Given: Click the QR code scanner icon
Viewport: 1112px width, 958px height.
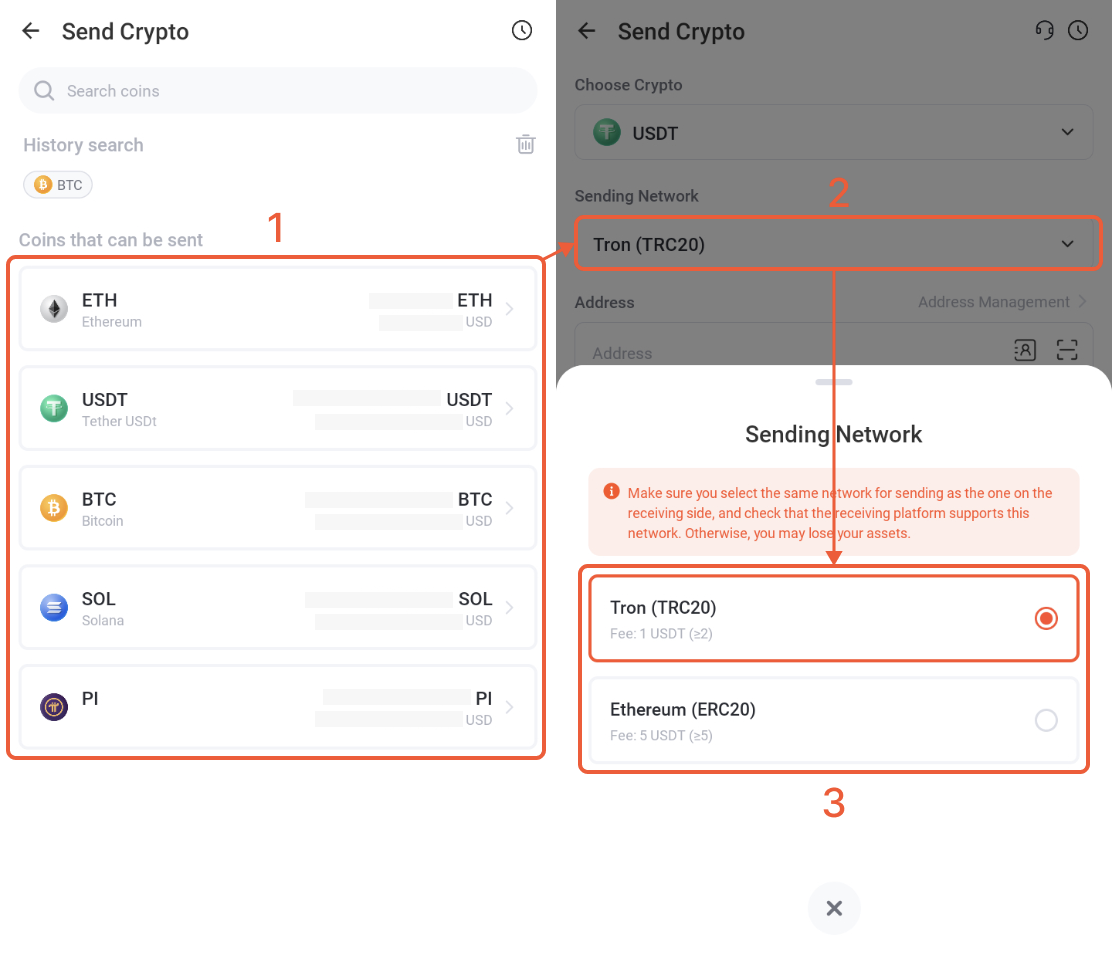Looking at the screenshot, I should [x=1067, y=350].
